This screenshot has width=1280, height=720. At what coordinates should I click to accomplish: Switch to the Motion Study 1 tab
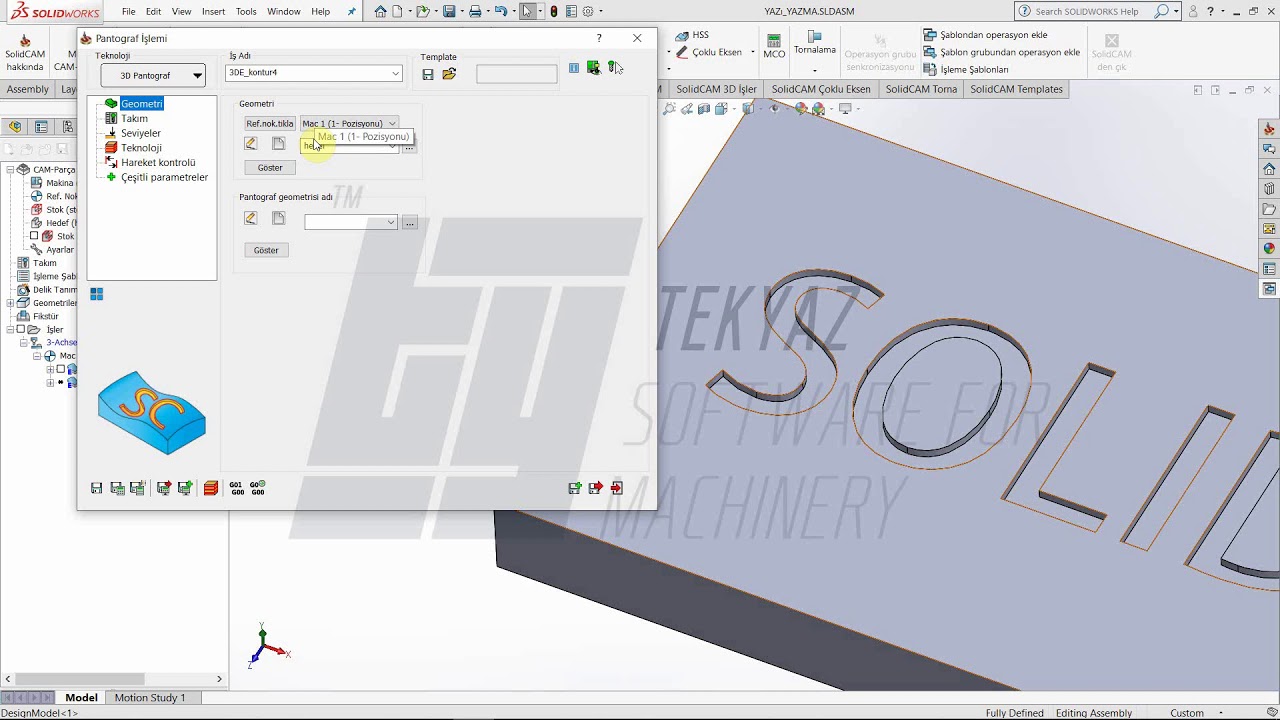point(150,698)
